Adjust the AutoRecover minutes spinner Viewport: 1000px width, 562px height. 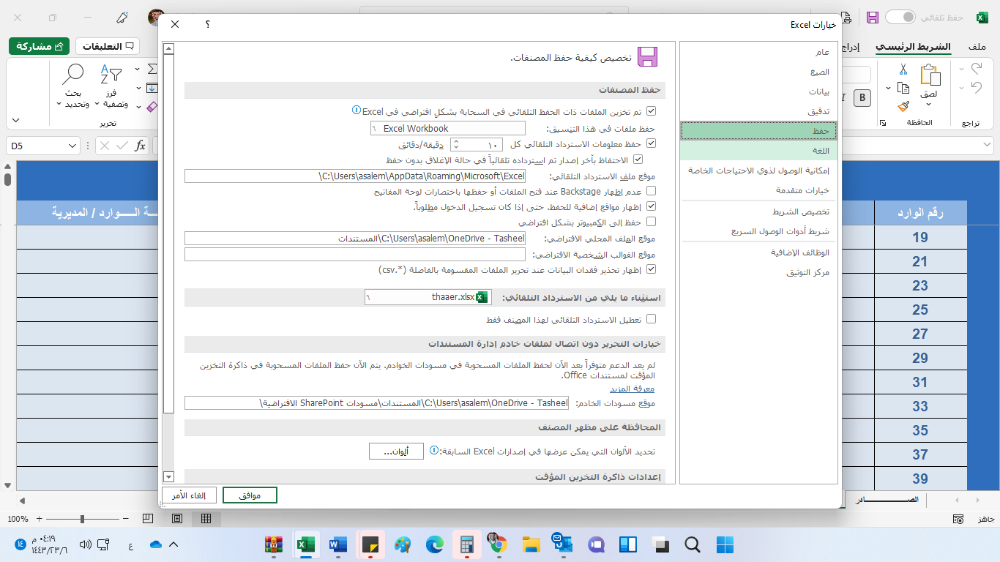click(x=457, y=145)
